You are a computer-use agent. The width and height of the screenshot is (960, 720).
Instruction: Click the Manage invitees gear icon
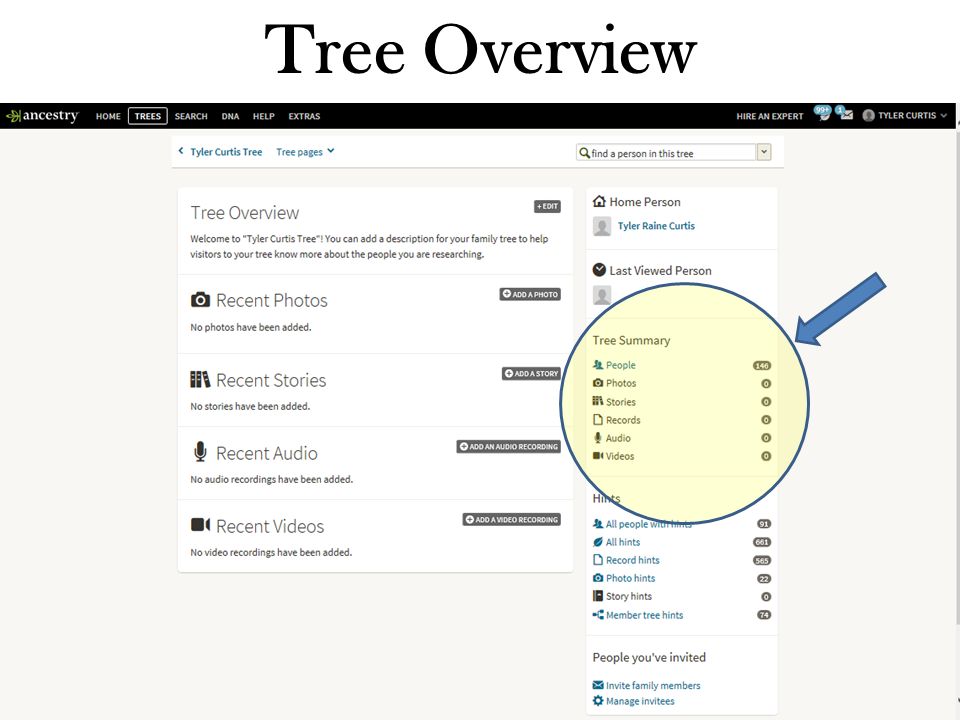(x=598, y=701)
